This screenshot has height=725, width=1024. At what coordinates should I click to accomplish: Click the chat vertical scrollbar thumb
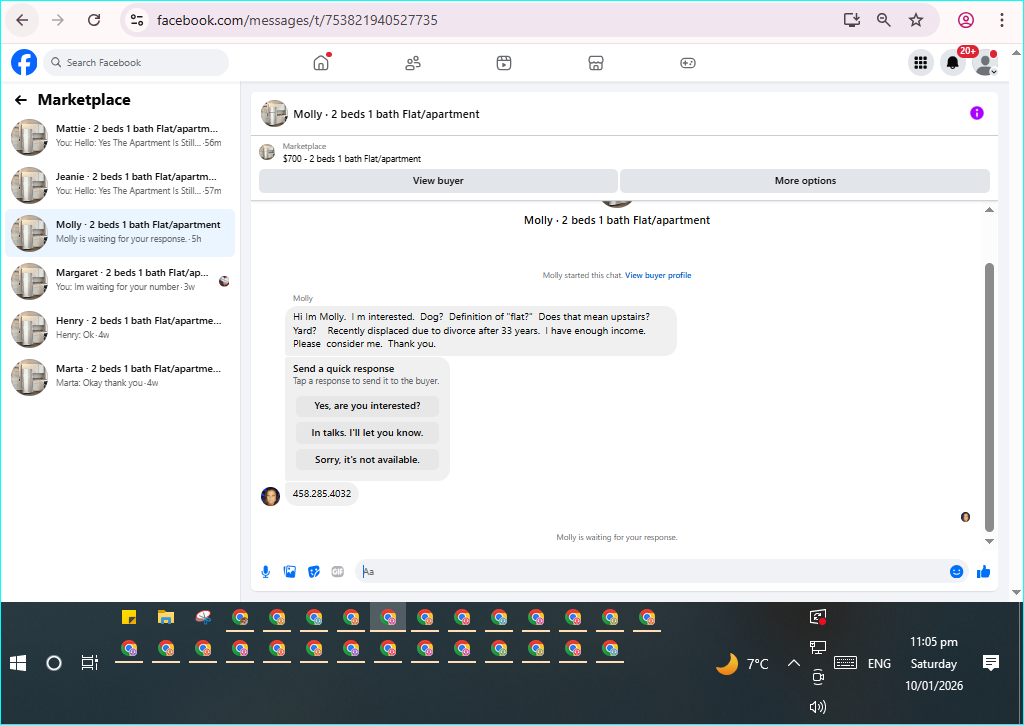[989, 397]
